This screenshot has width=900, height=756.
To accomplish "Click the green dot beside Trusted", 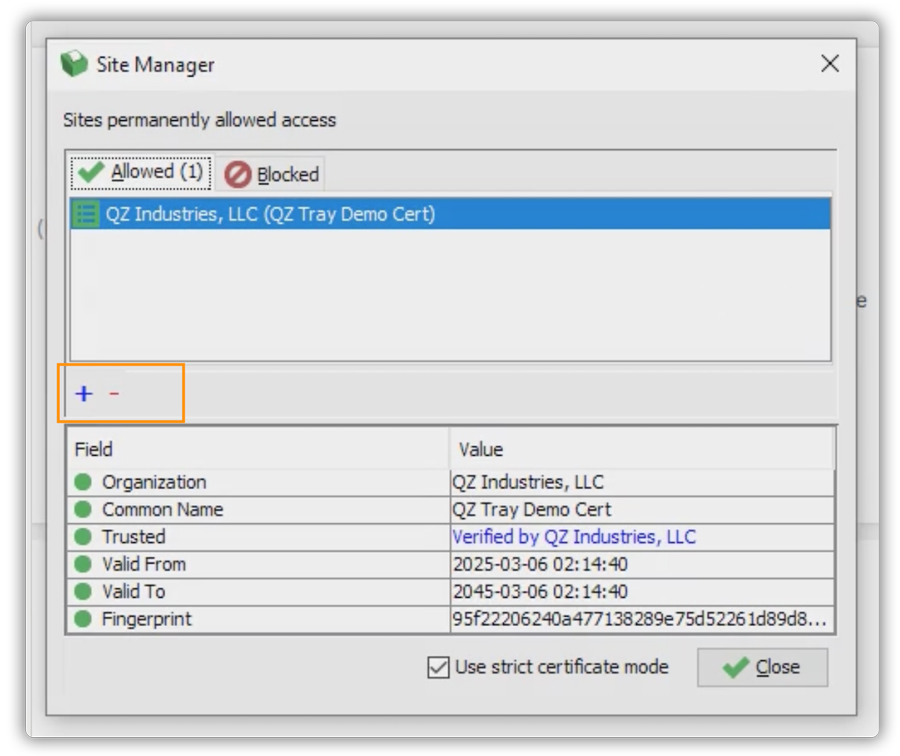I will pyautogui.click(x=83, y=537).
